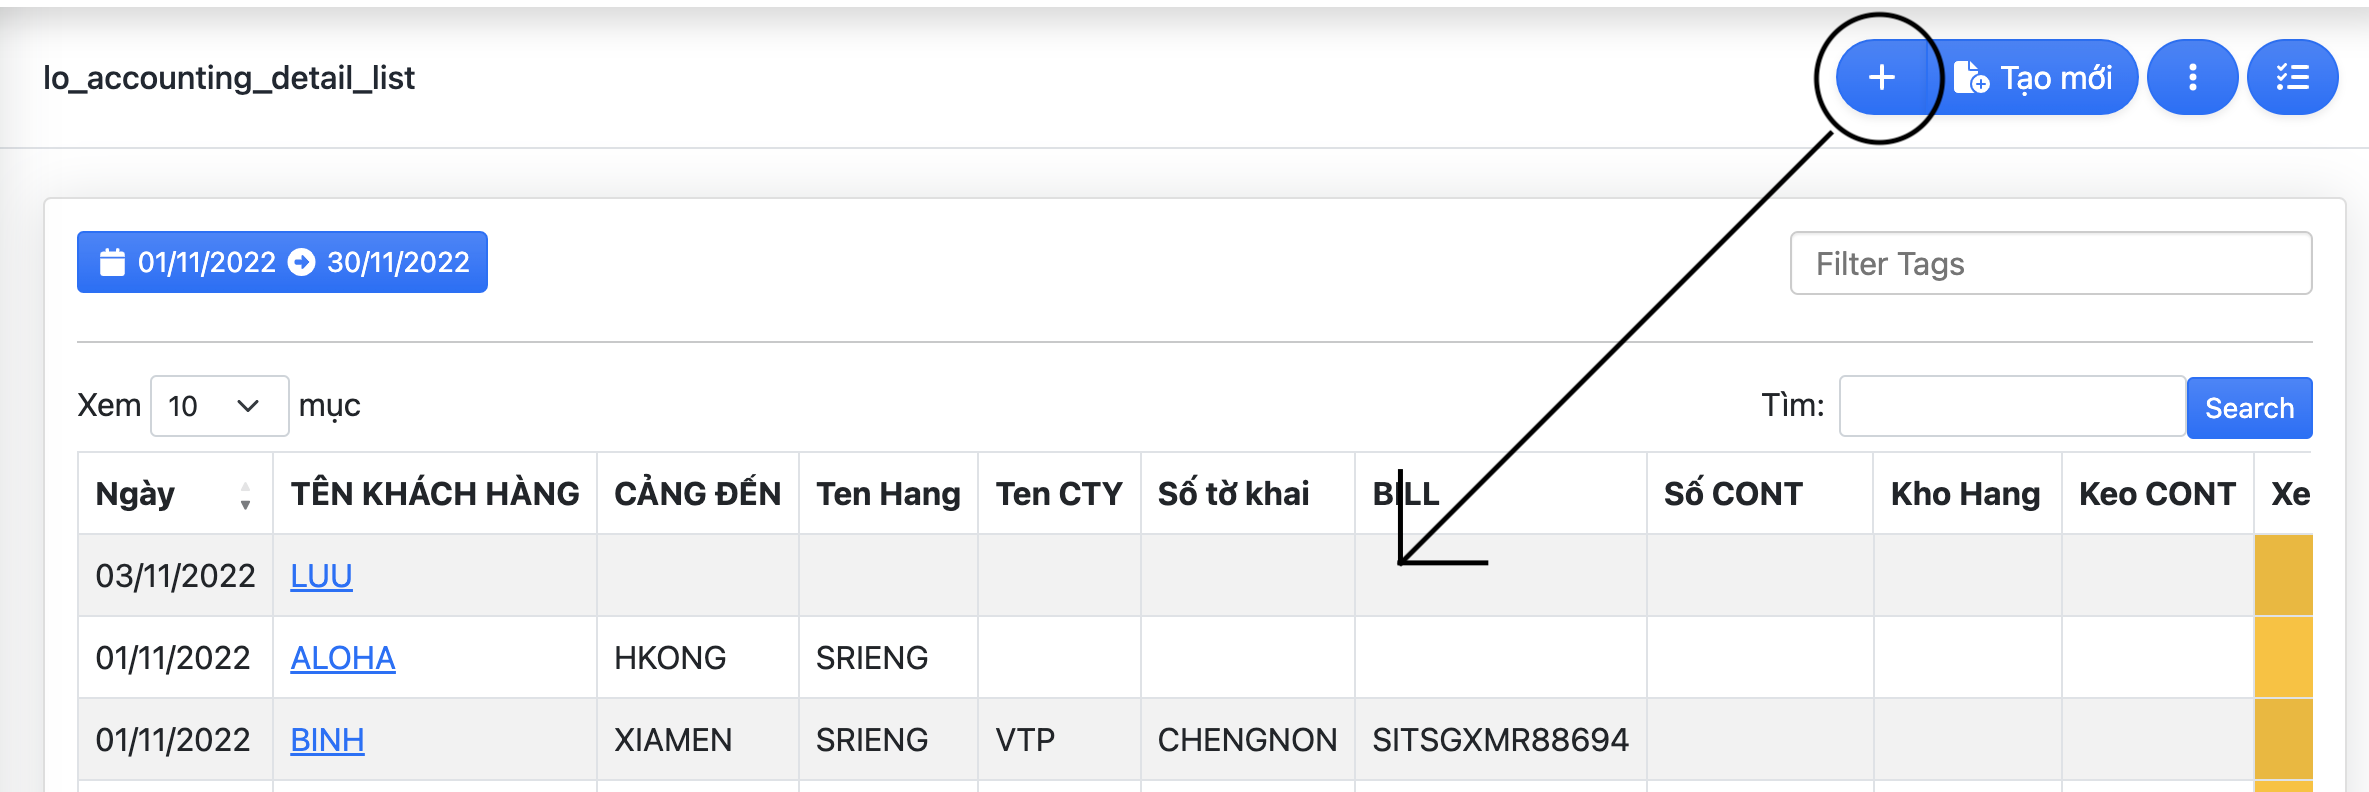Click the blue plus icon button
Image resolution: width=2369 pixels, height=792 pixels.
pos(1881,78)
